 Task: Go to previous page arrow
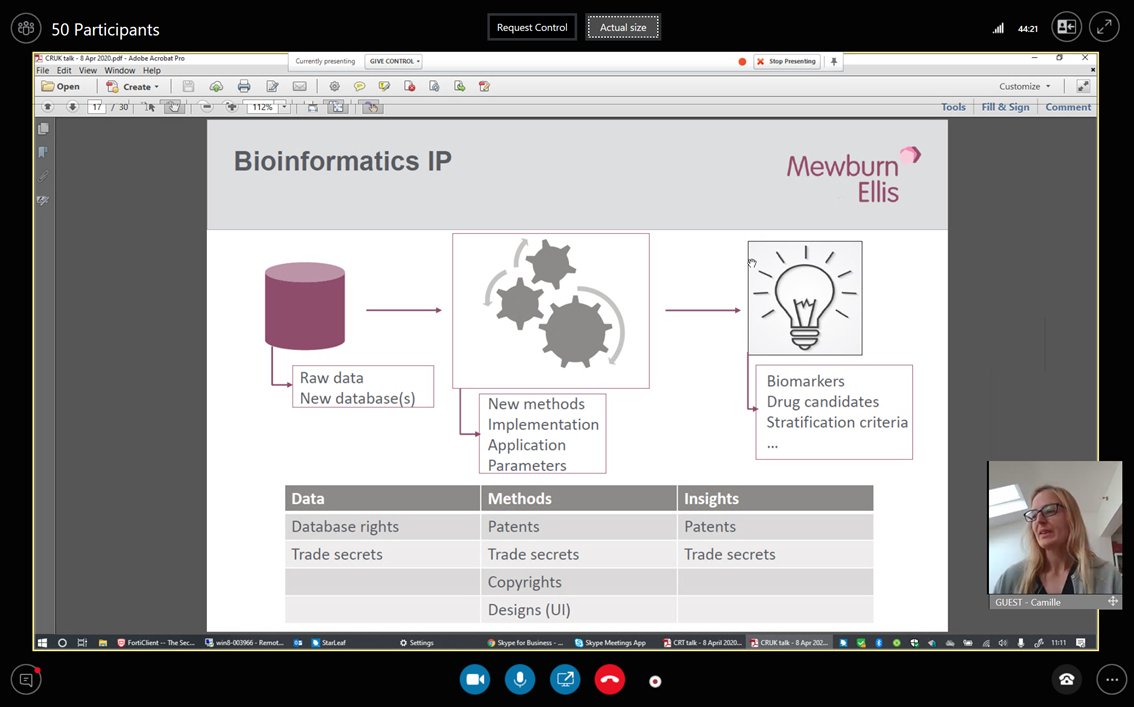pyautogui.click(x=48, y=107)
